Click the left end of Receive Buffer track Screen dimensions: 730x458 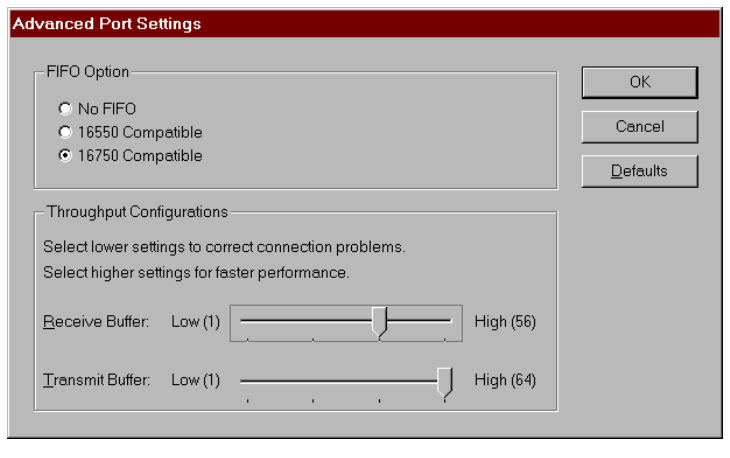[243, 321]
